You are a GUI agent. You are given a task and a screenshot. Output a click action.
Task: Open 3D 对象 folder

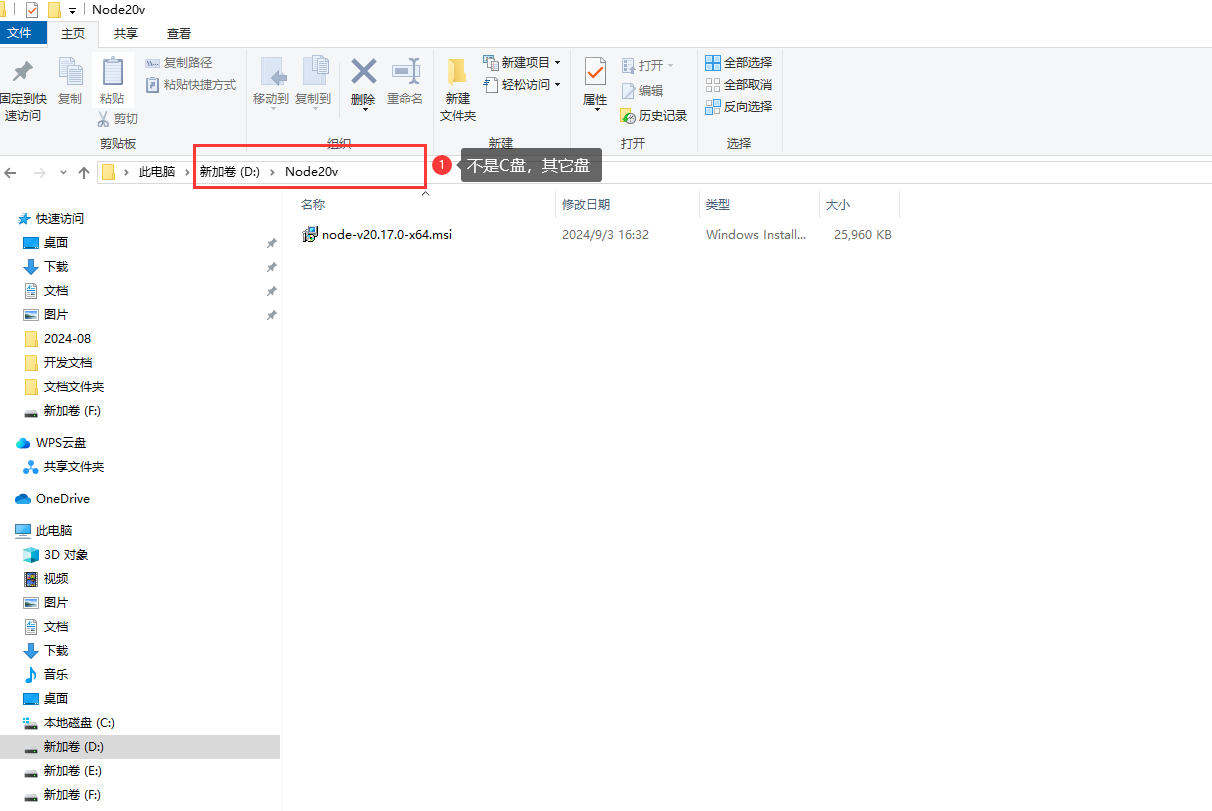coord(66,555)
